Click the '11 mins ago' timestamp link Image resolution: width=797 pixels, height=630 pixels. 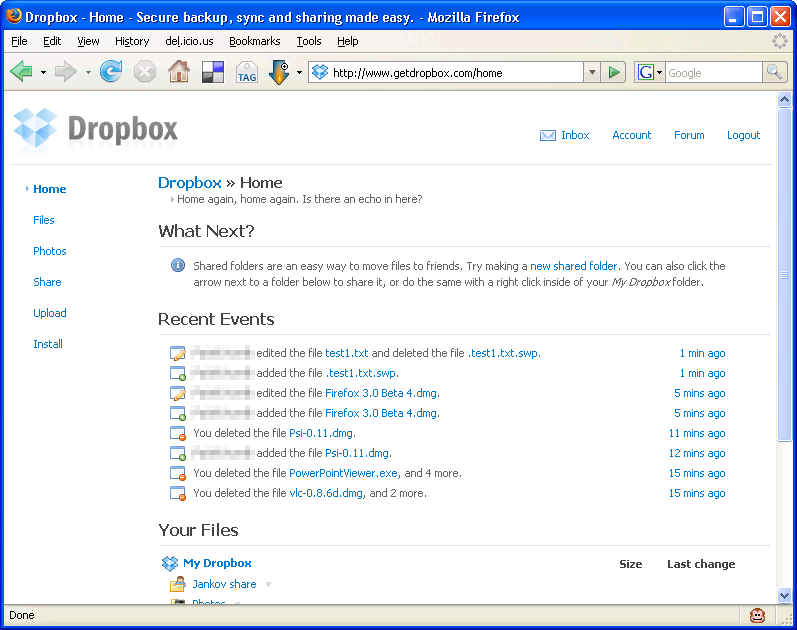(697, 433)
